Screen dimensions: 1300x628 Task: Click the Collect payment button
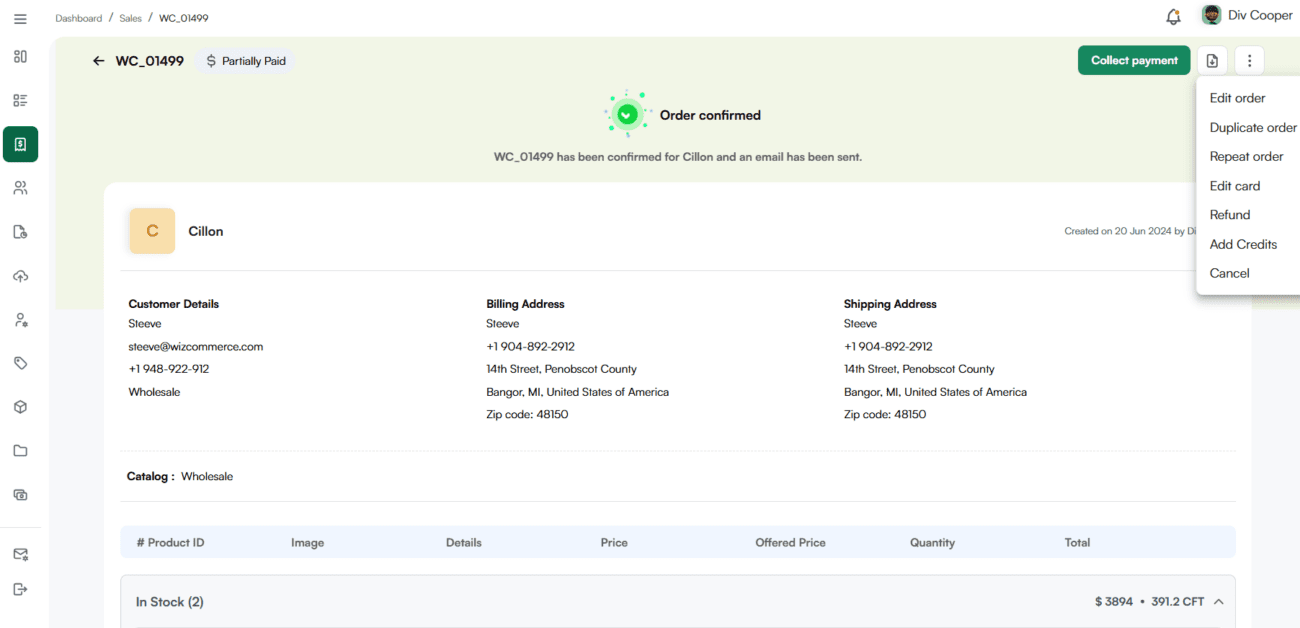[x=1133, y=61]
